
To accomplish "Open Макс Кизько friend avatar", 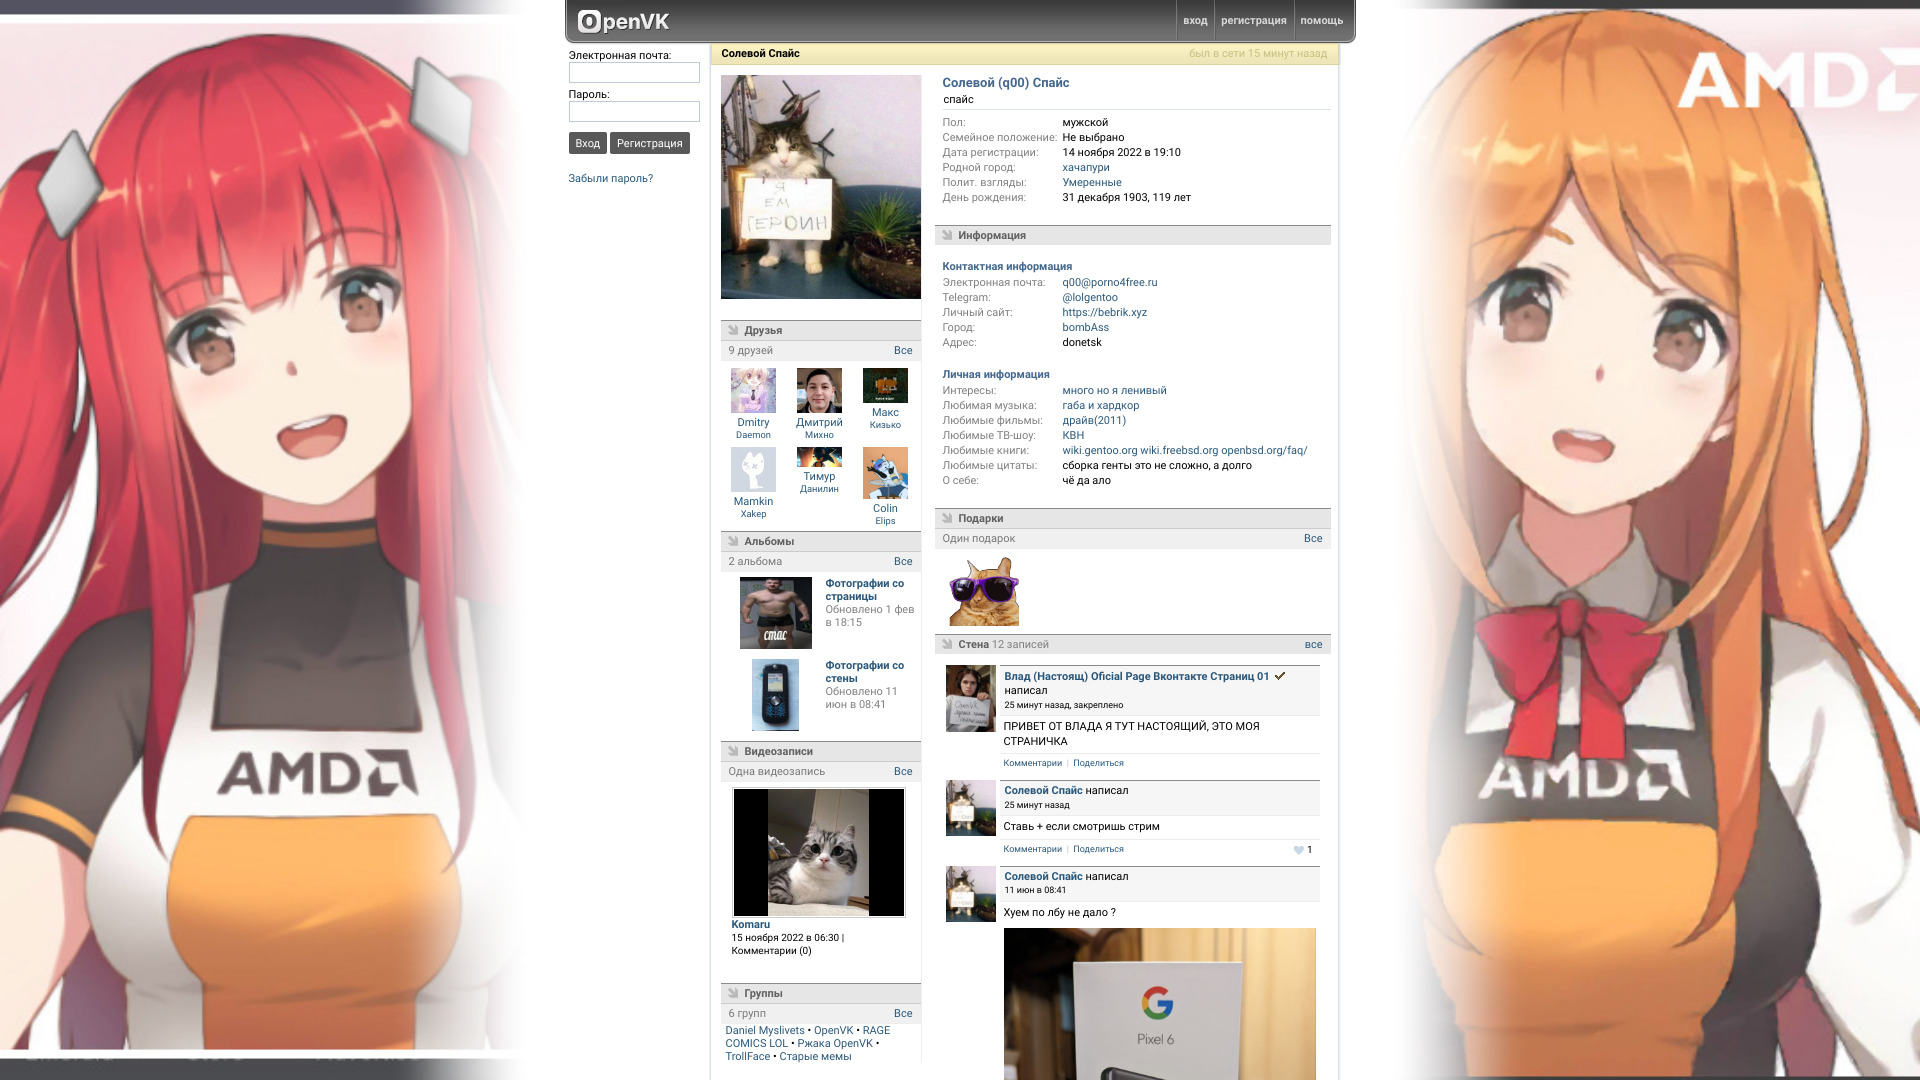I will 885,385.
